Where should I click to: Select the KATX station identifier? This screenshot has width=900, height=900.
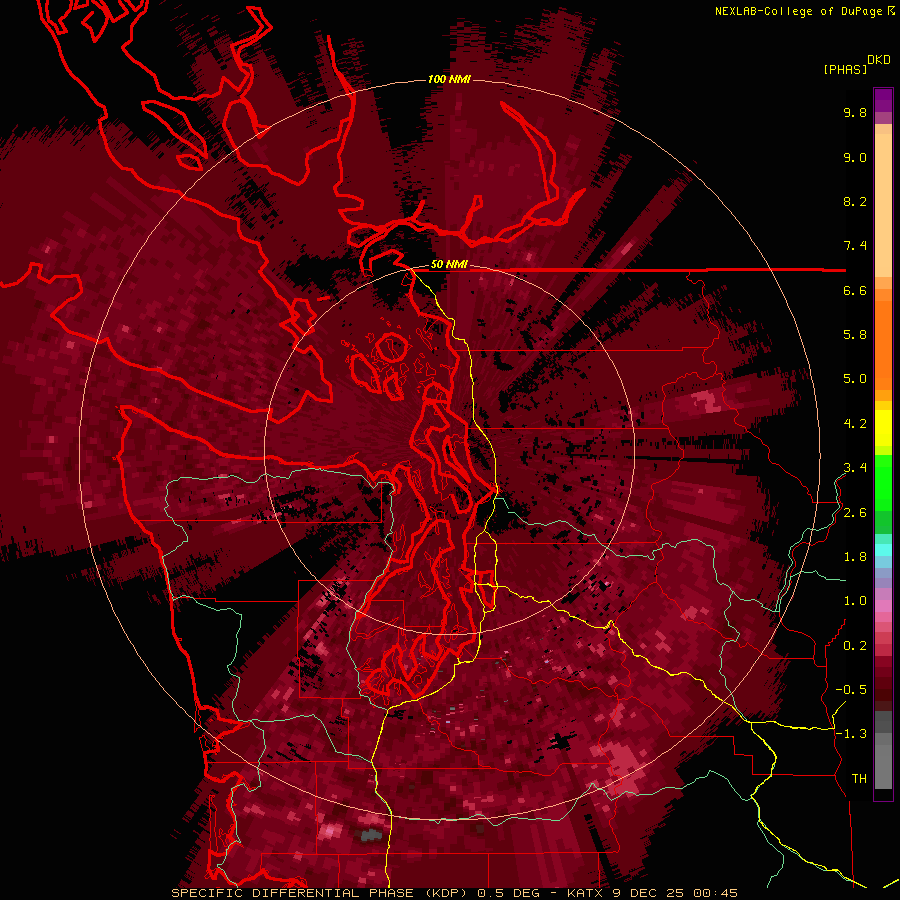[586, 893]
